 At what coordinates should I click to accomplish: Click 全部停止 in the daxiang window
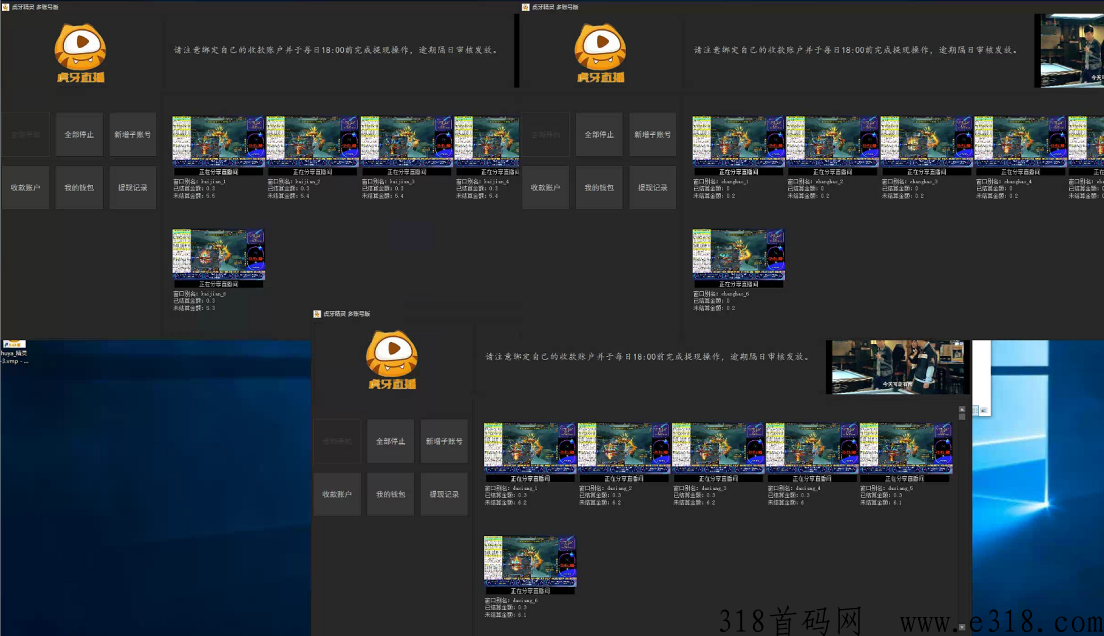point(390,441)
